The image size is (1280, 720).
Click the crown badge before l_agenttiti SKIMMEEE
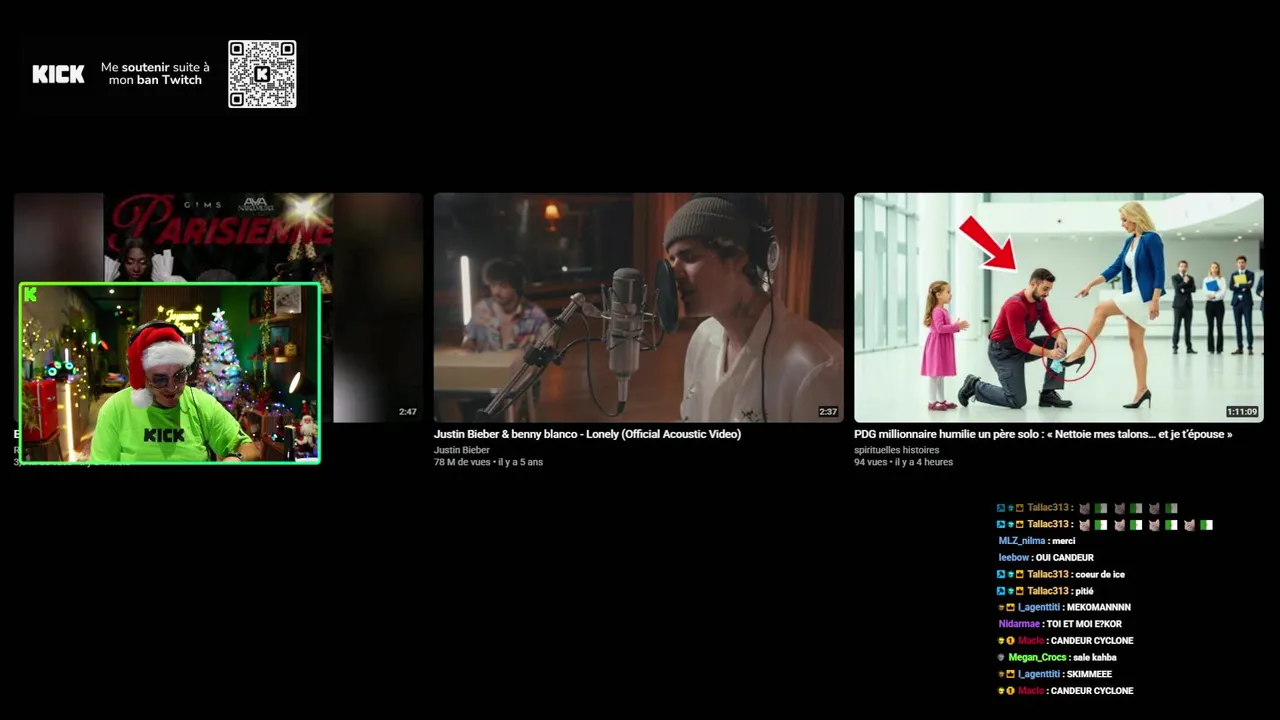click(x=1010, y=674)
